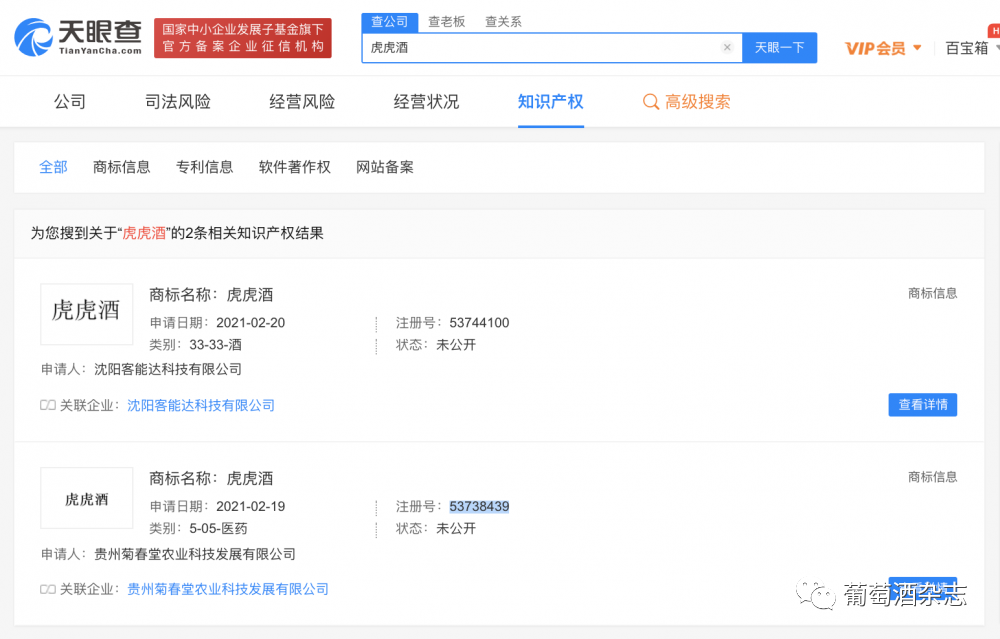Open the first 虎虎酒 trademark thumbnail
1000x639 pixels.
[87, 314]
